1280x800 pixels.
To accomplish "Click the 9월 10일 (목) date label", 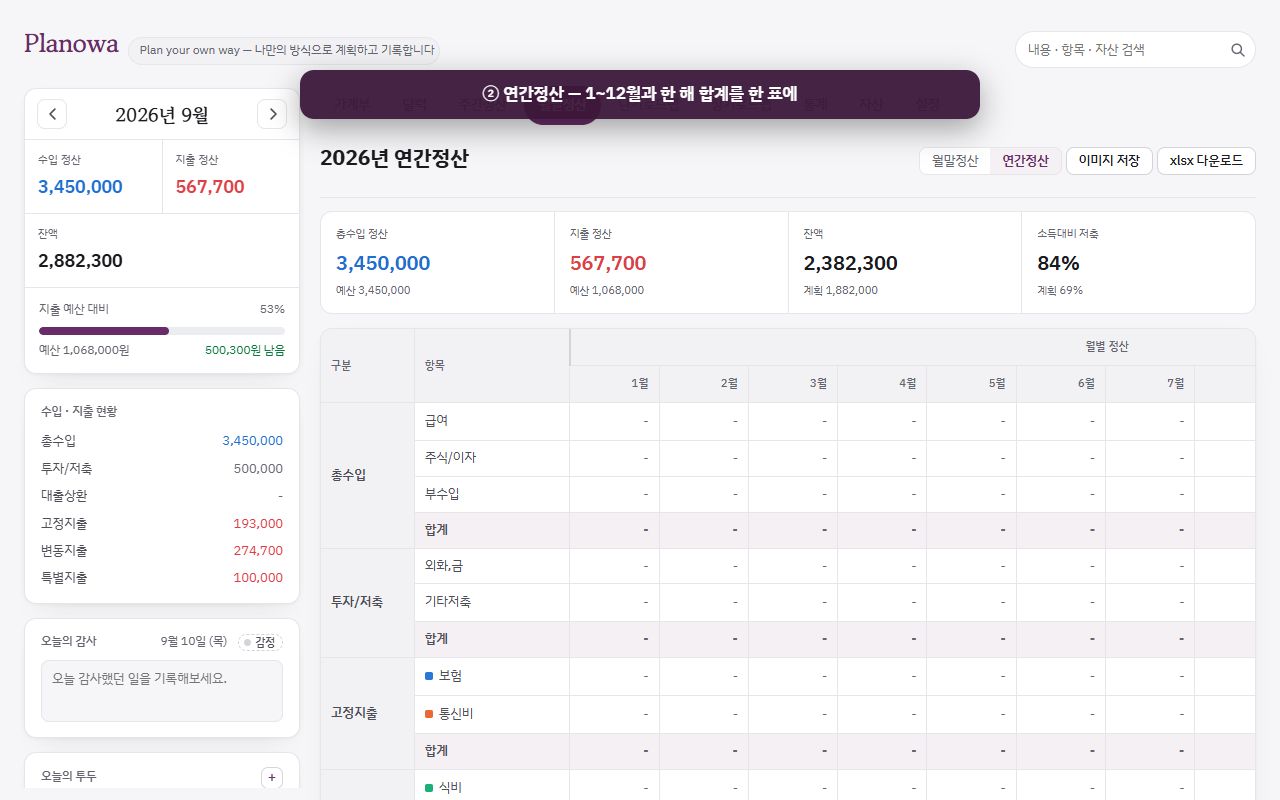I will [x=194, y=642].
